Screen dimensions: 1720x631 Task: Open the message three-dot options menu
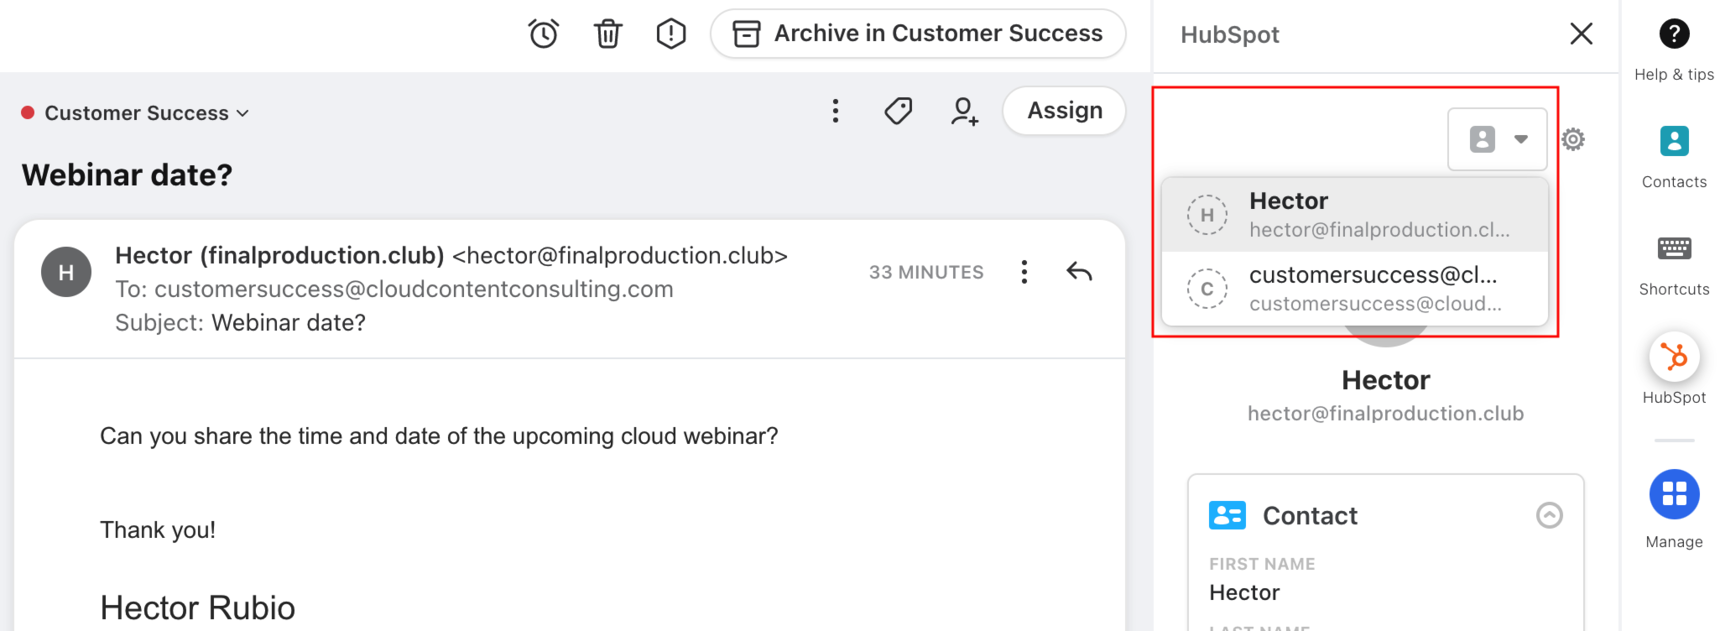pyautogui.click(x=1024, y=272)
